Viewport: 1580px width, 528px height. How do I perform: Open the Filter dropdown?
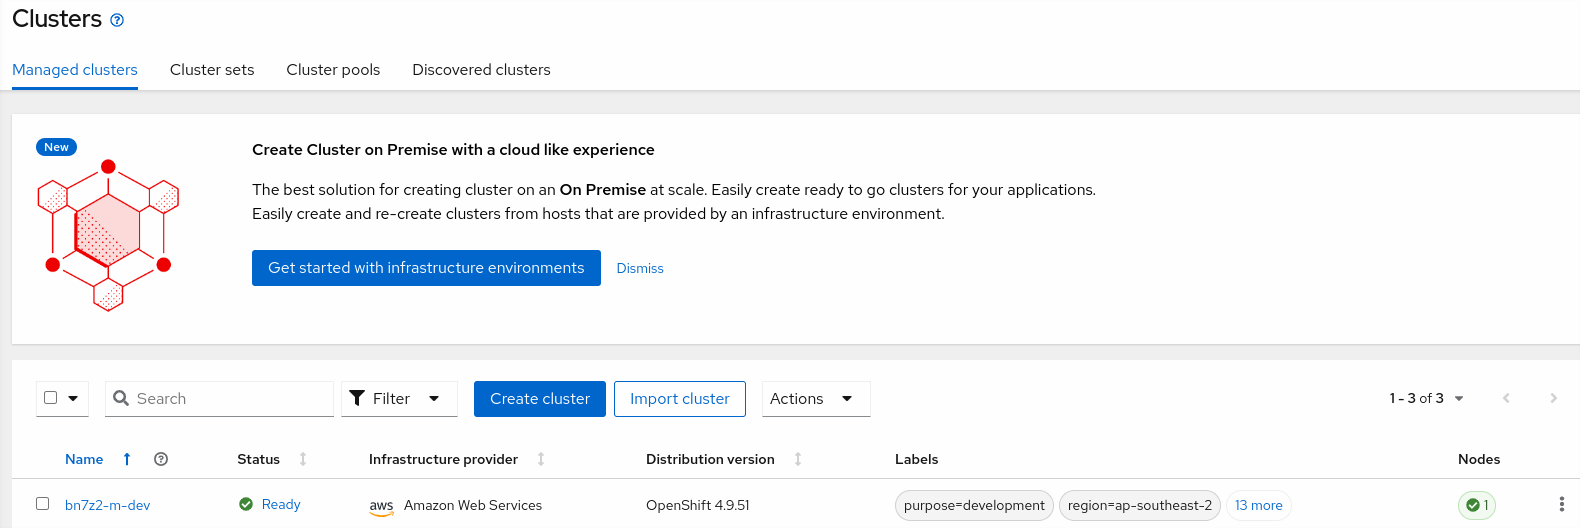click(398, 398)
